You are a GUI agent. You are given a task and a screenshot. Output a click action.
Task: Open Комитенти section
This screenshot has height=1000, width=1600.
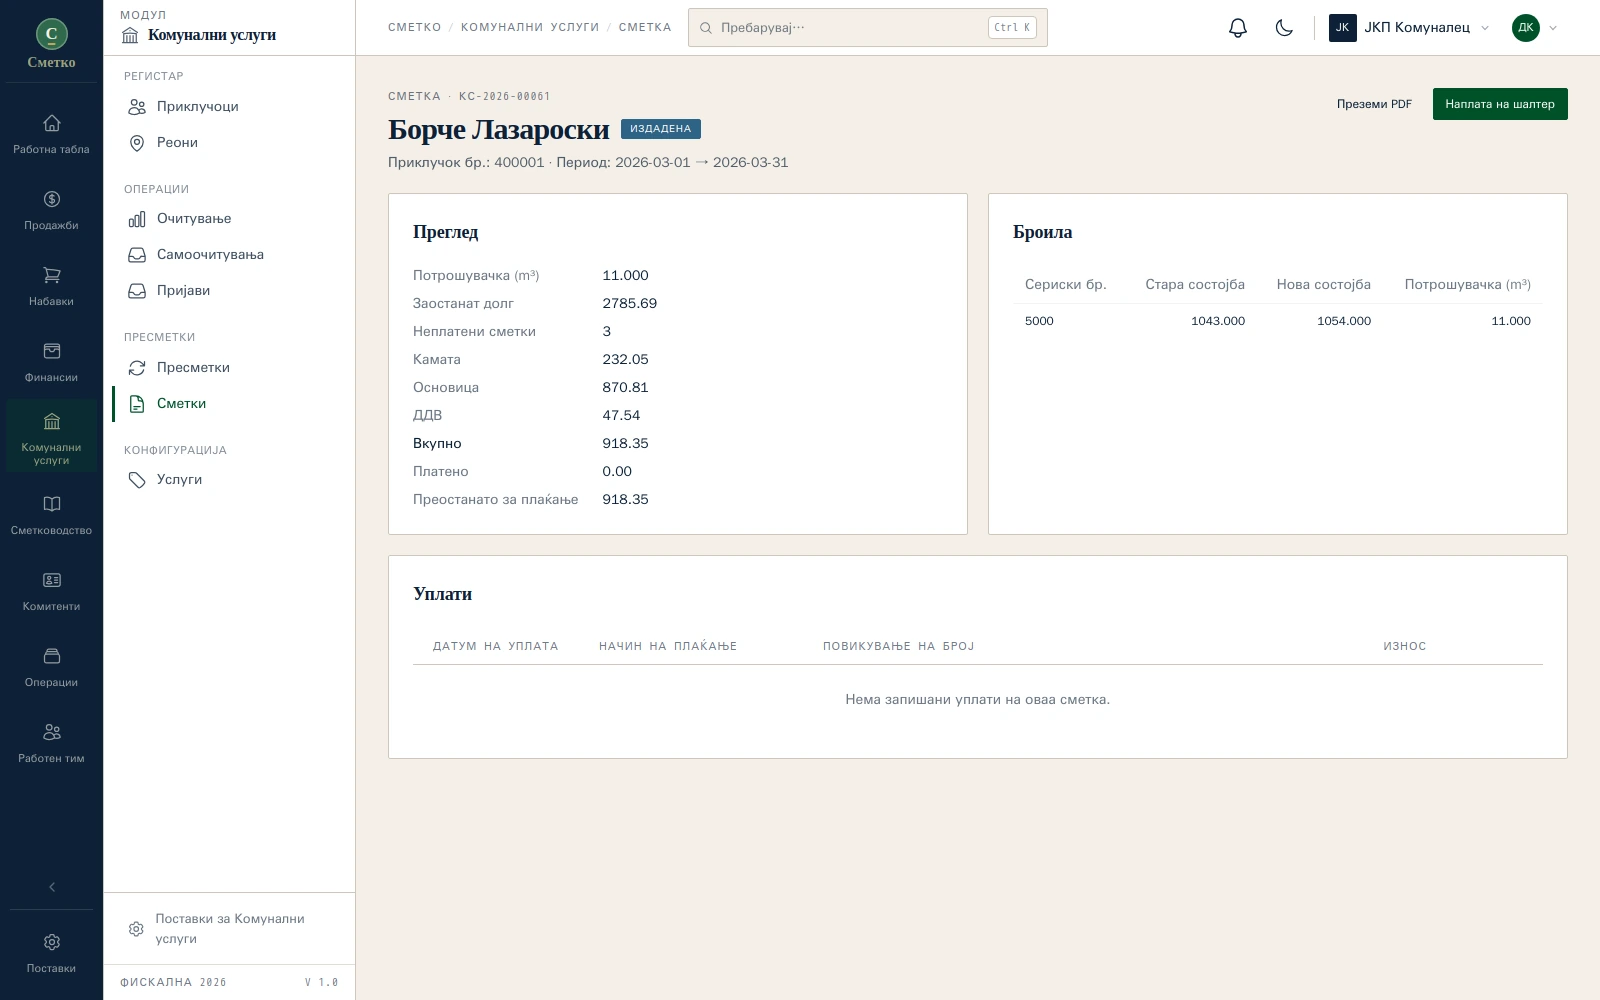coord(51,591)
